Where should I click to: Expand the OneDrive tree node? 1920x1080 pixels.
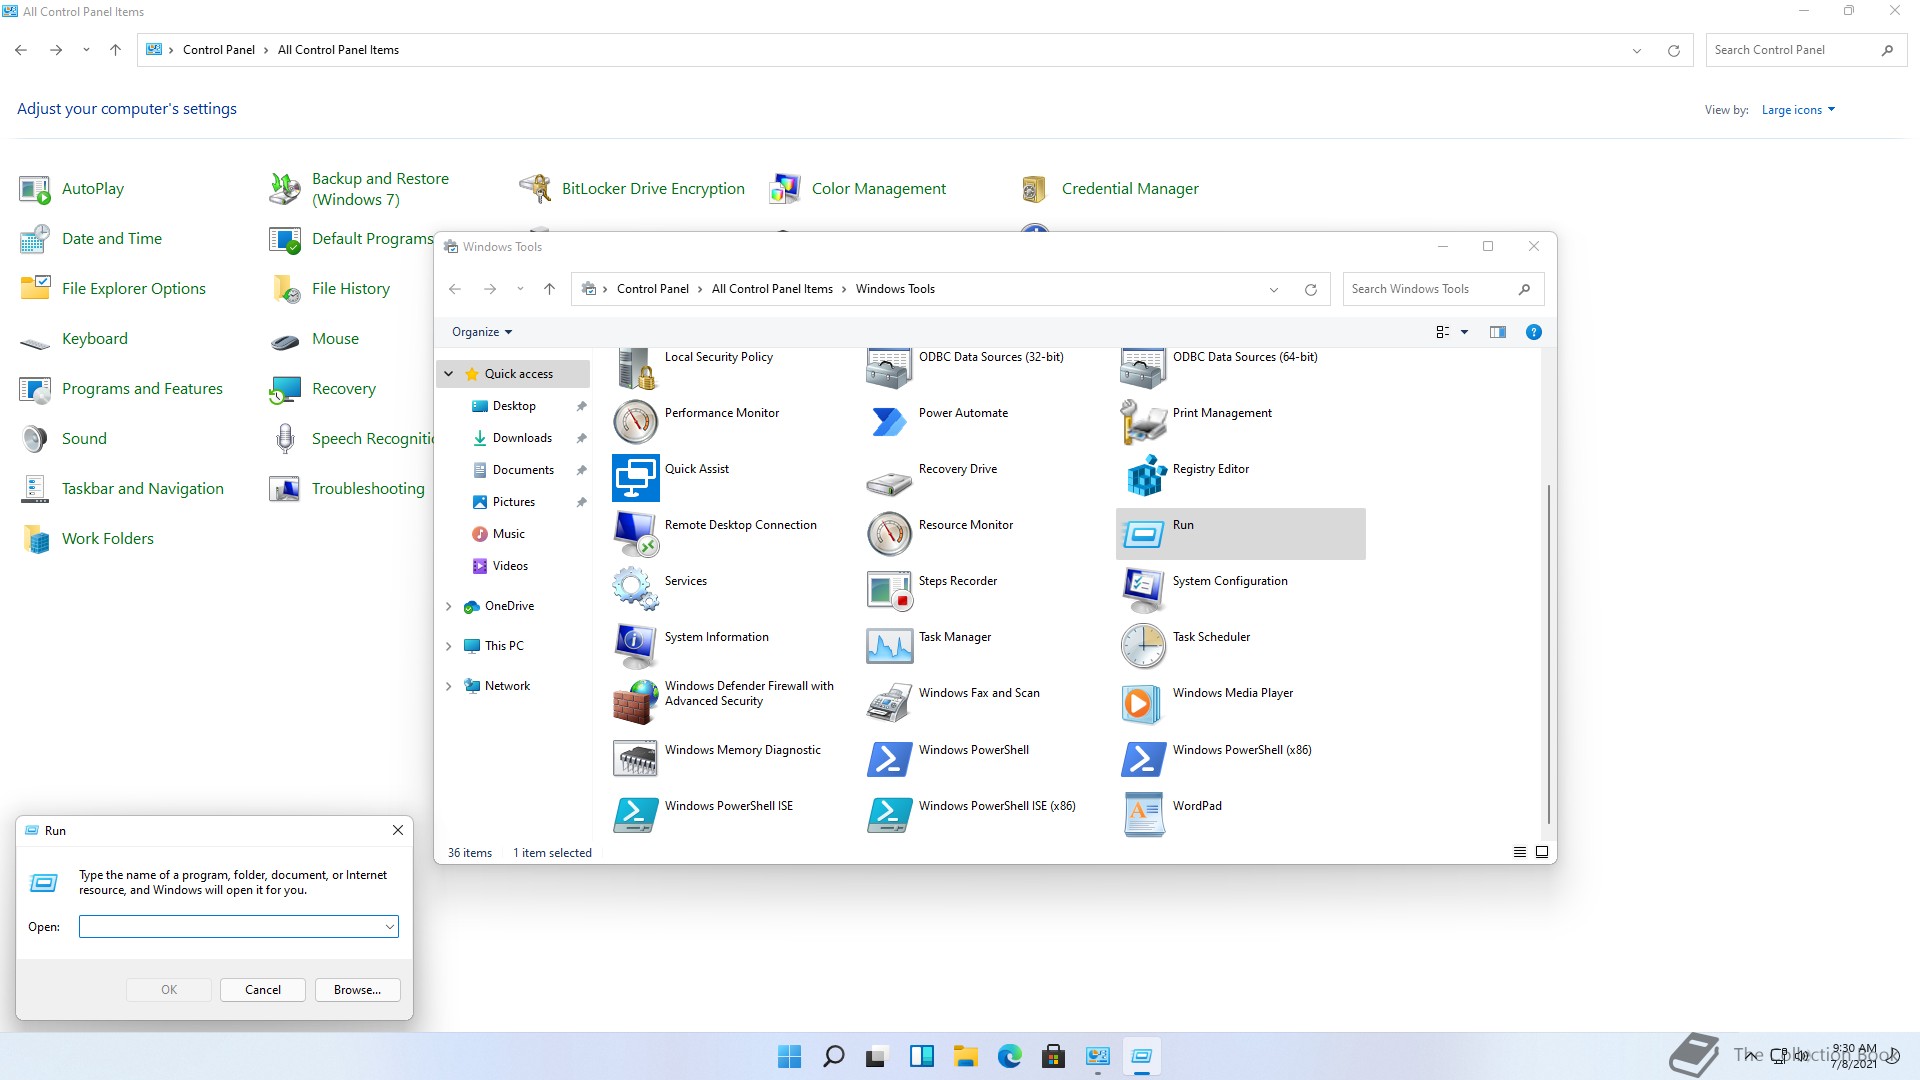(x=449, y=606)
